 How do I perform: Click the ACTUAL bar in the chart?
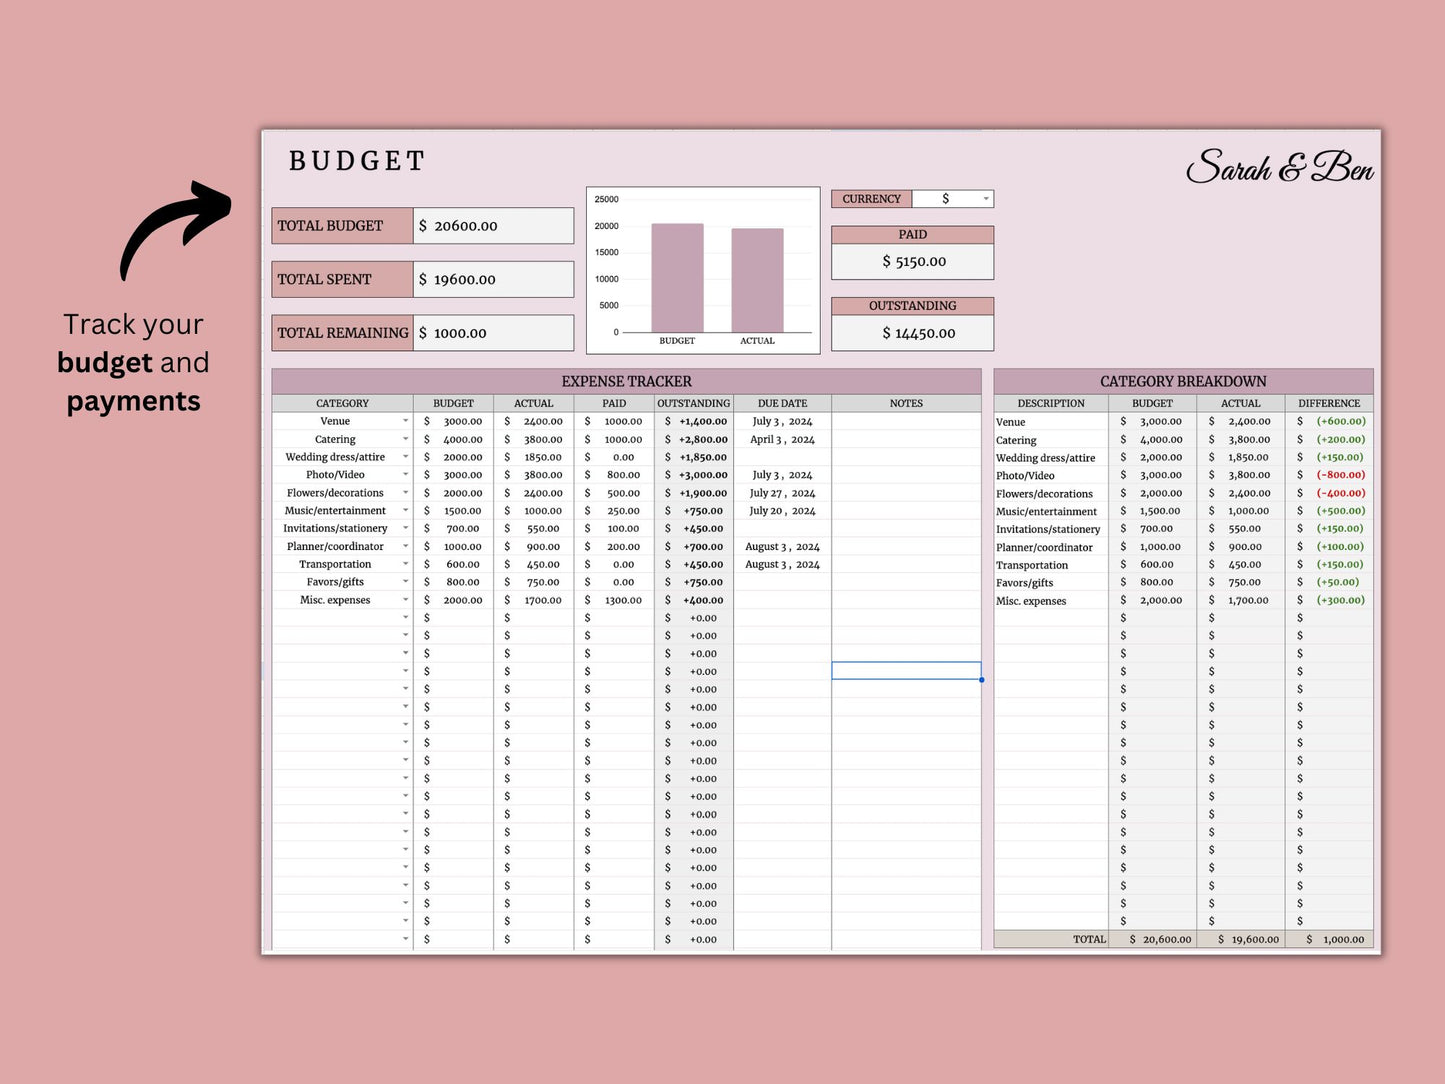tap(757, 280)
